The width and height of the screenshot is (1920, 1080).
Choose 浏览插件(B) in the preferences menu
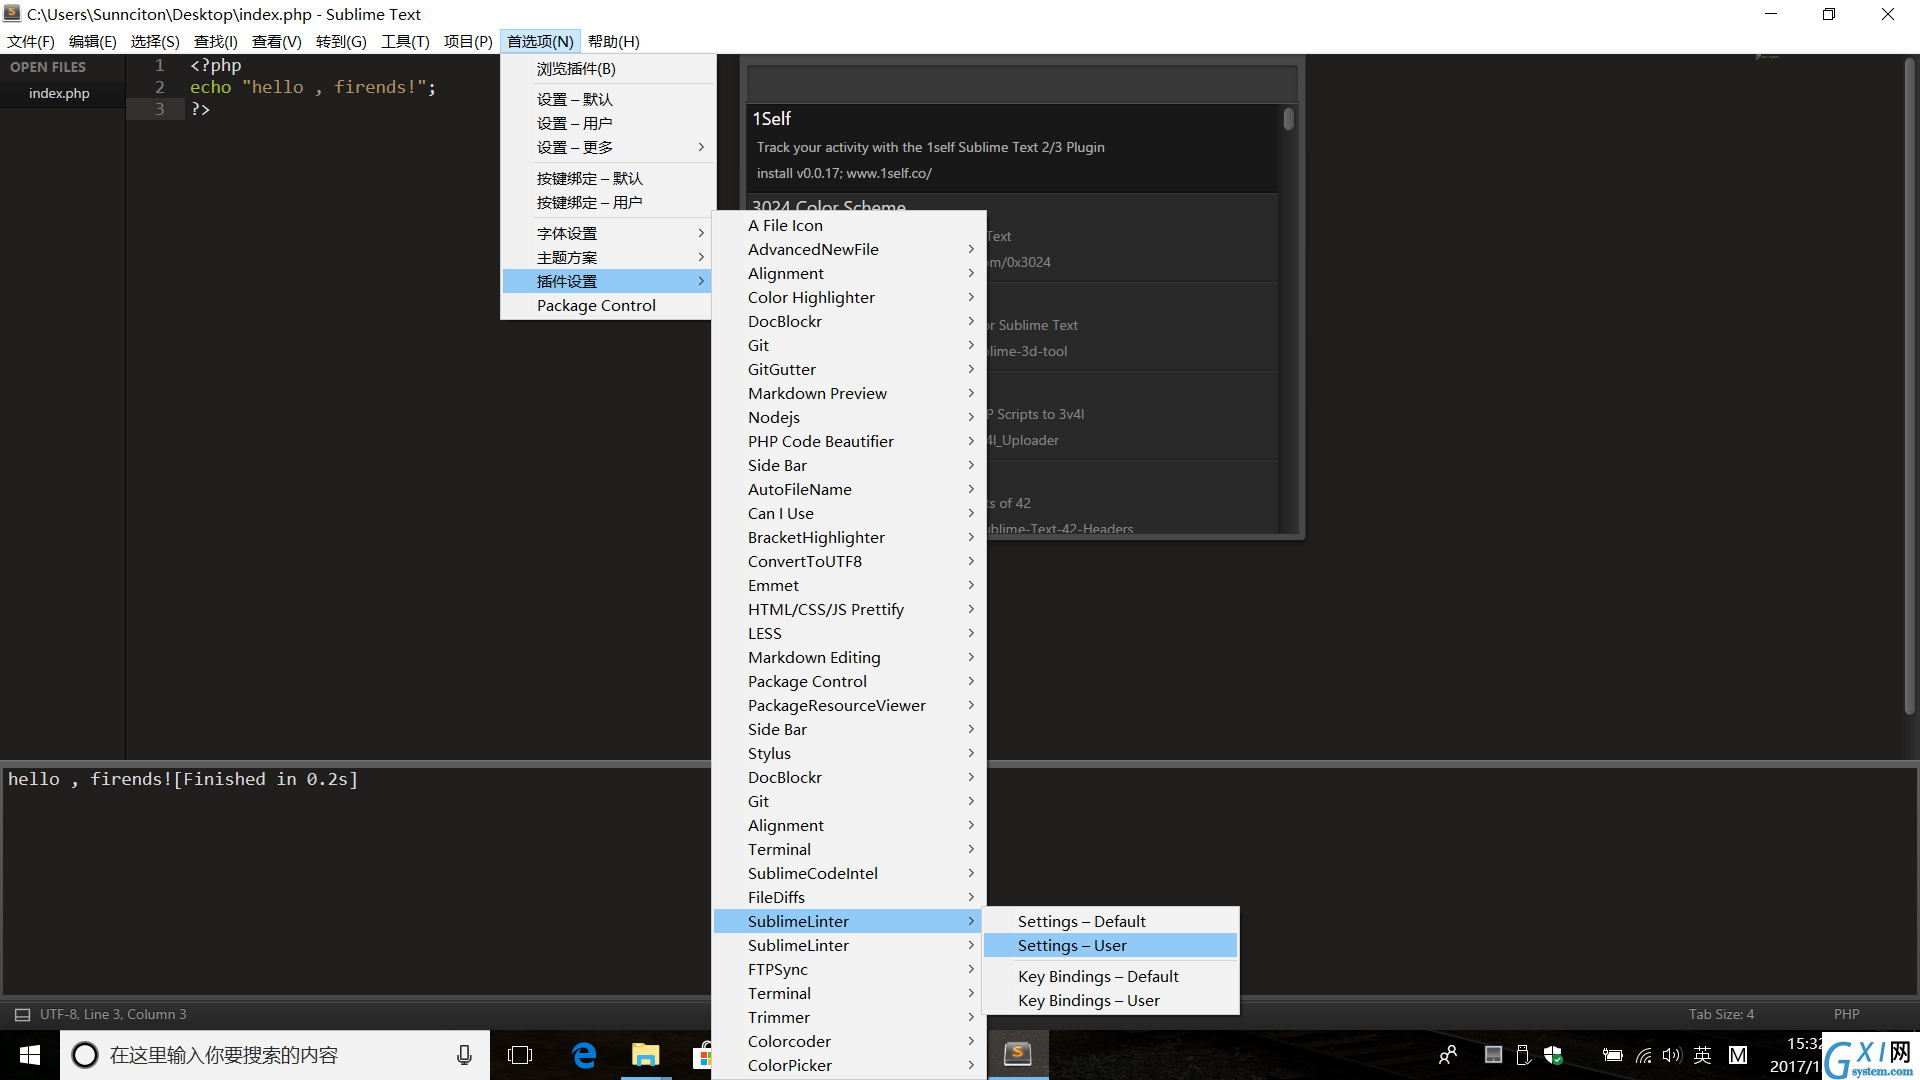tap(609, 69)
